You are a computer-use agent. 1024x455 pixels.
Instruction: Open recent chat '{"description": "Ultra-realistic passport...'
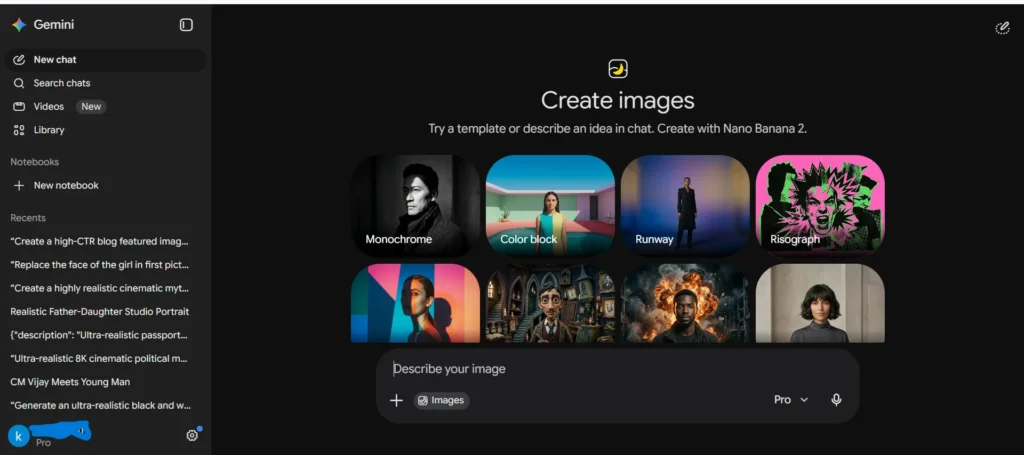click(x=100, y=336)
